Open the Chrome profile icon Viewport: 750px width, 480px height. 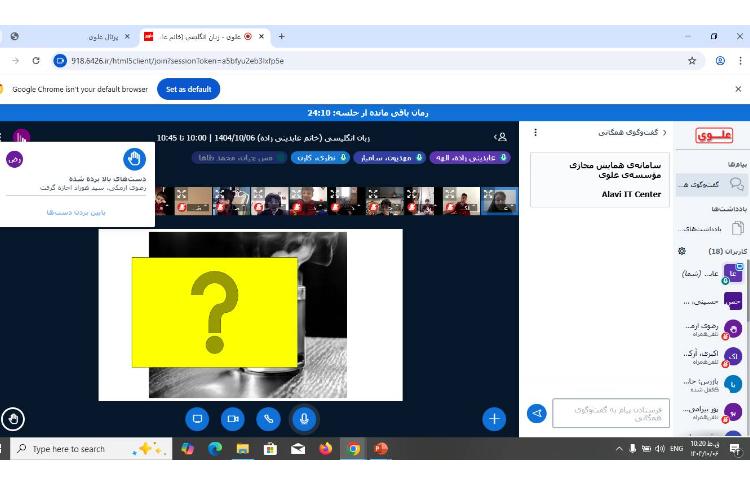point(720,61)
